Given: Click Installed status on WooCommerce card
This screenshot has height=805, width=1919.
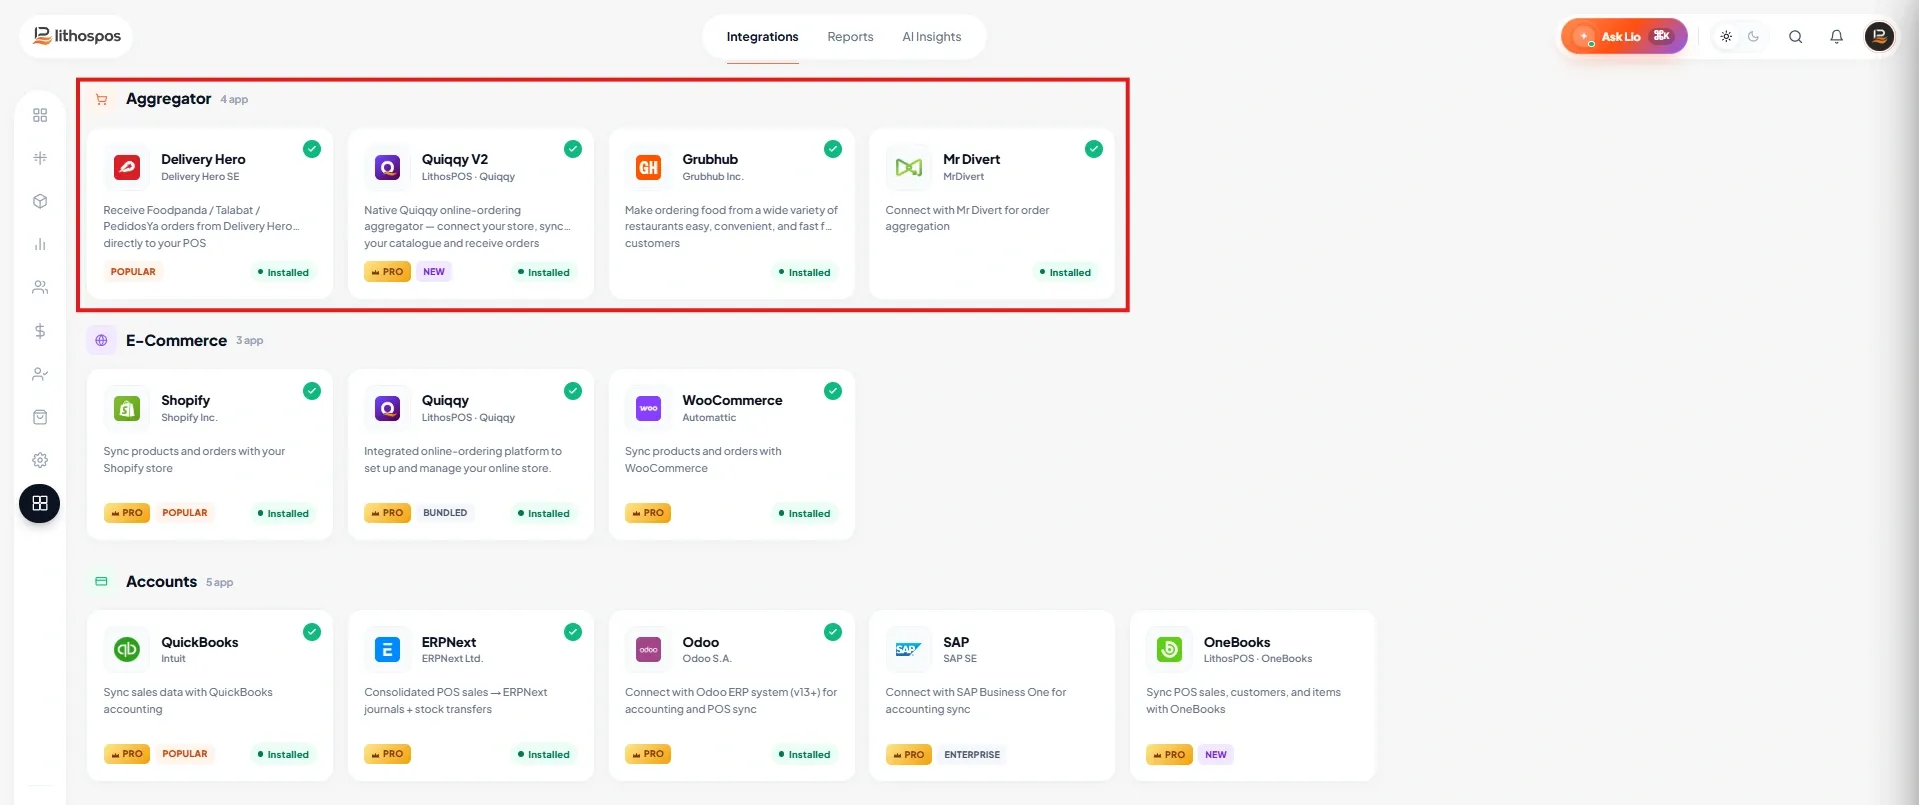Looking at the screenshot, I should pos(804,513).
